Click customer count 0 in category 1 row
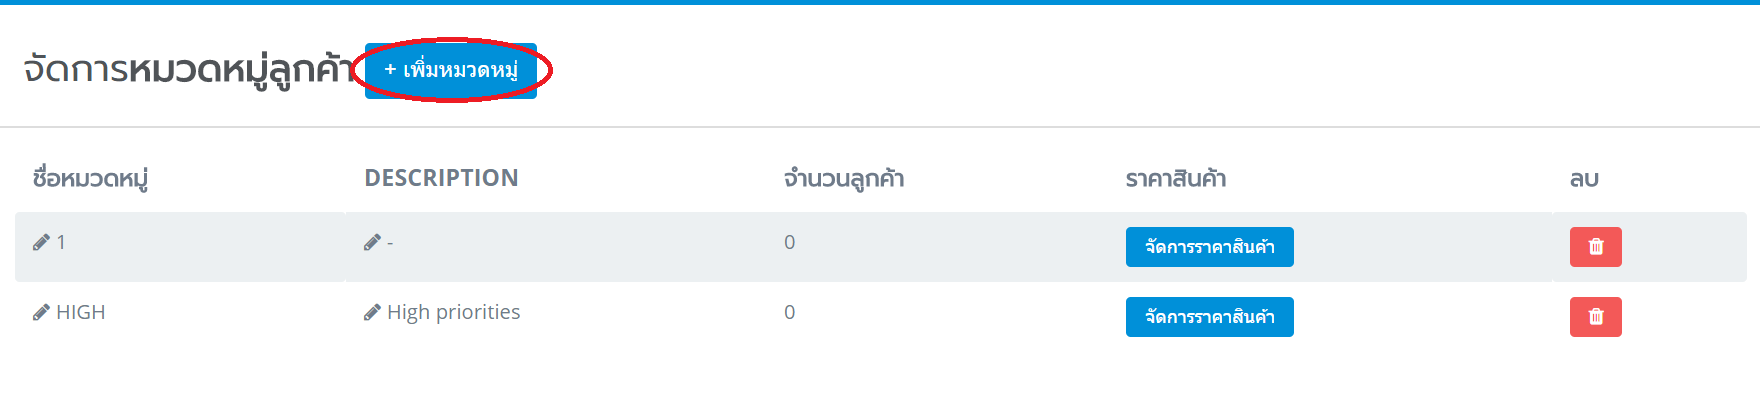Viewport: 1760px width, 397px height. [x=790, y=242]
